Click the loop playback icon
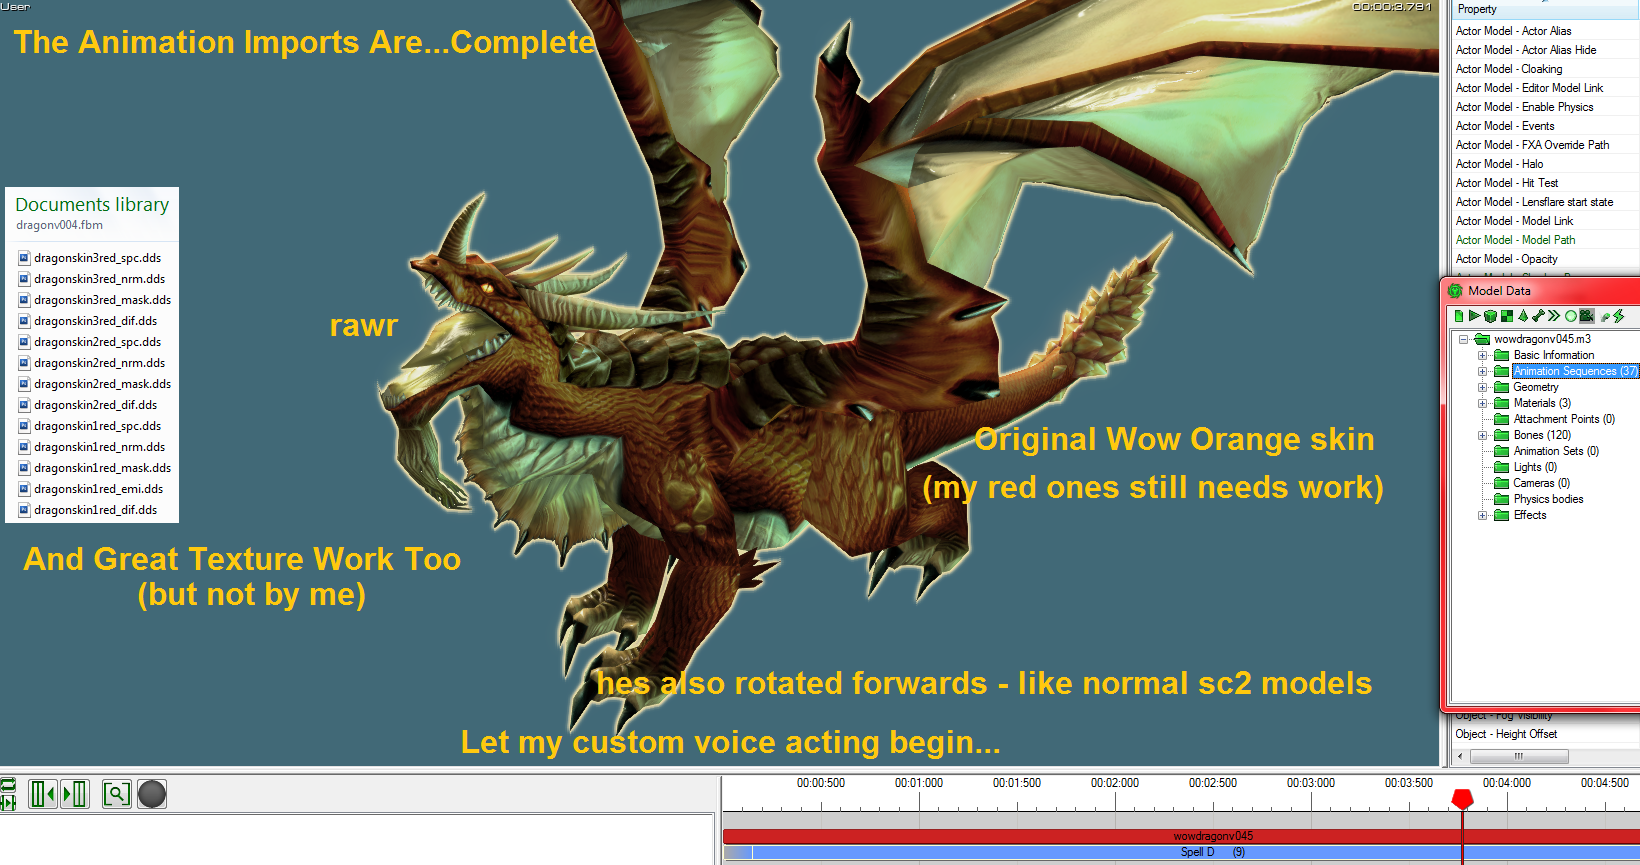The image size is (1640, 865). point(7,785)
